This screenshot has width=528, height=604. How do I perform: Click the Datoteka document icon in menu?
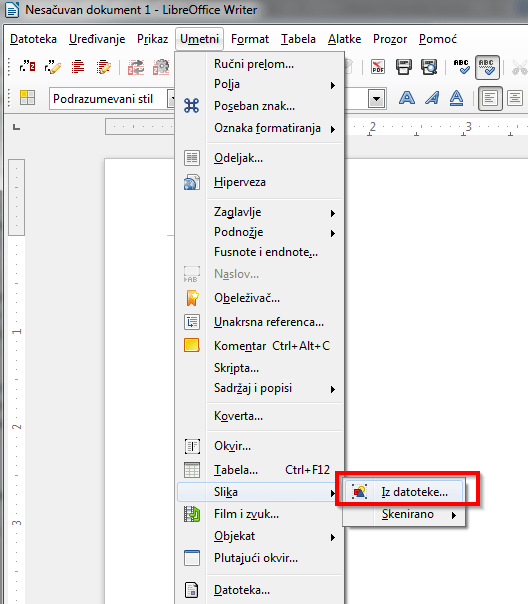point(192,590)
